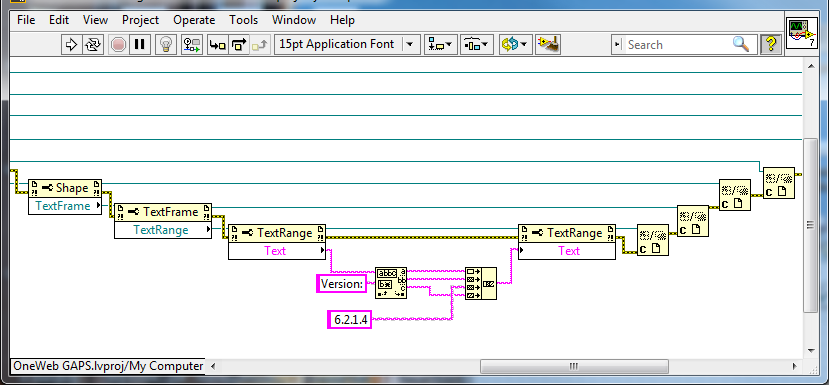Toggle Highlight Execution light bulb
This screenshot has width=829, height=385.
[x=167, y=44]
